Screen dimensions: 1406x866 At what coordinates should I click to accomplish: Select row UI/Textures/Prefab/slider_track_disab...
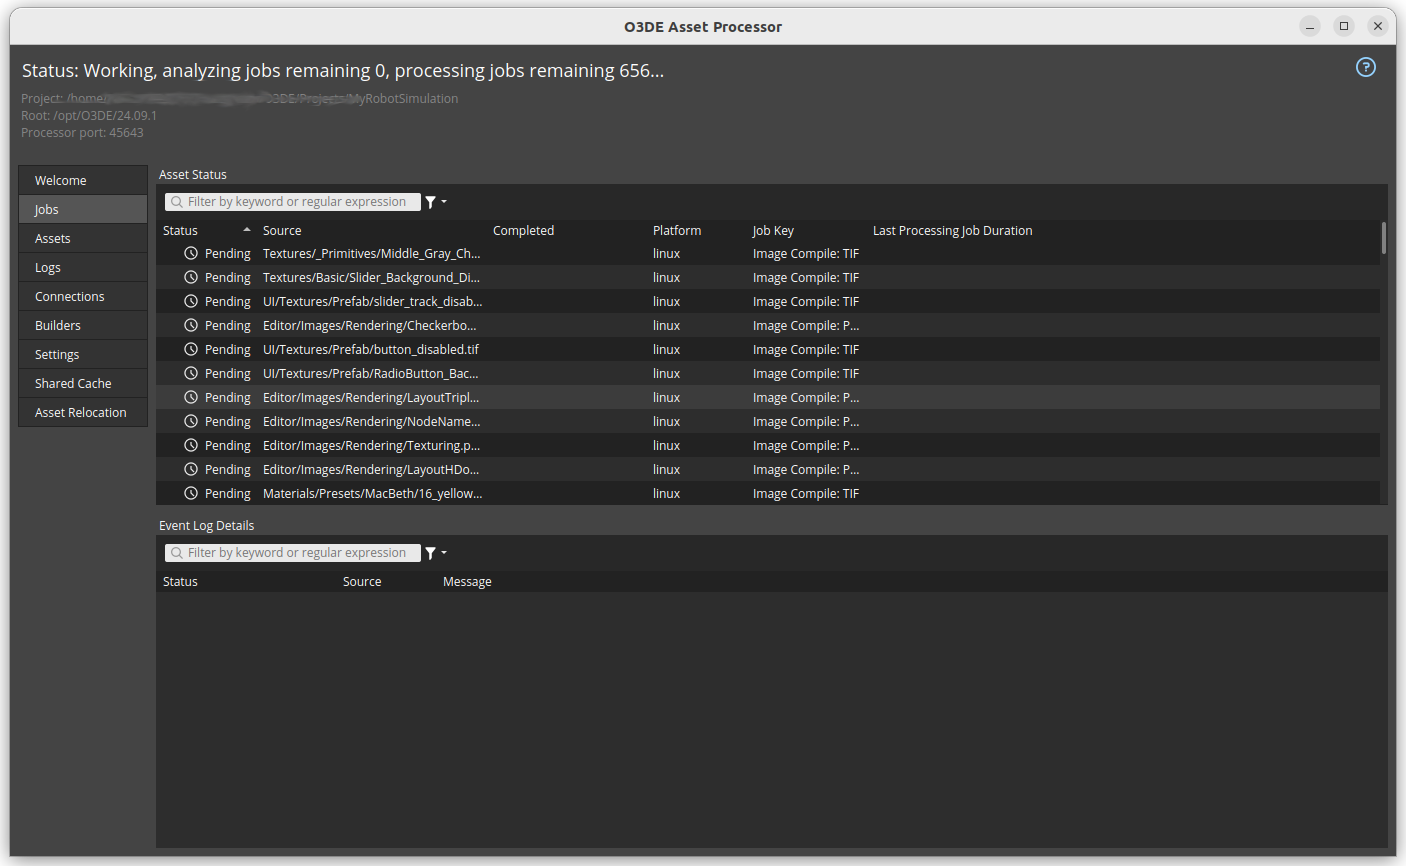tap(768, 302)
